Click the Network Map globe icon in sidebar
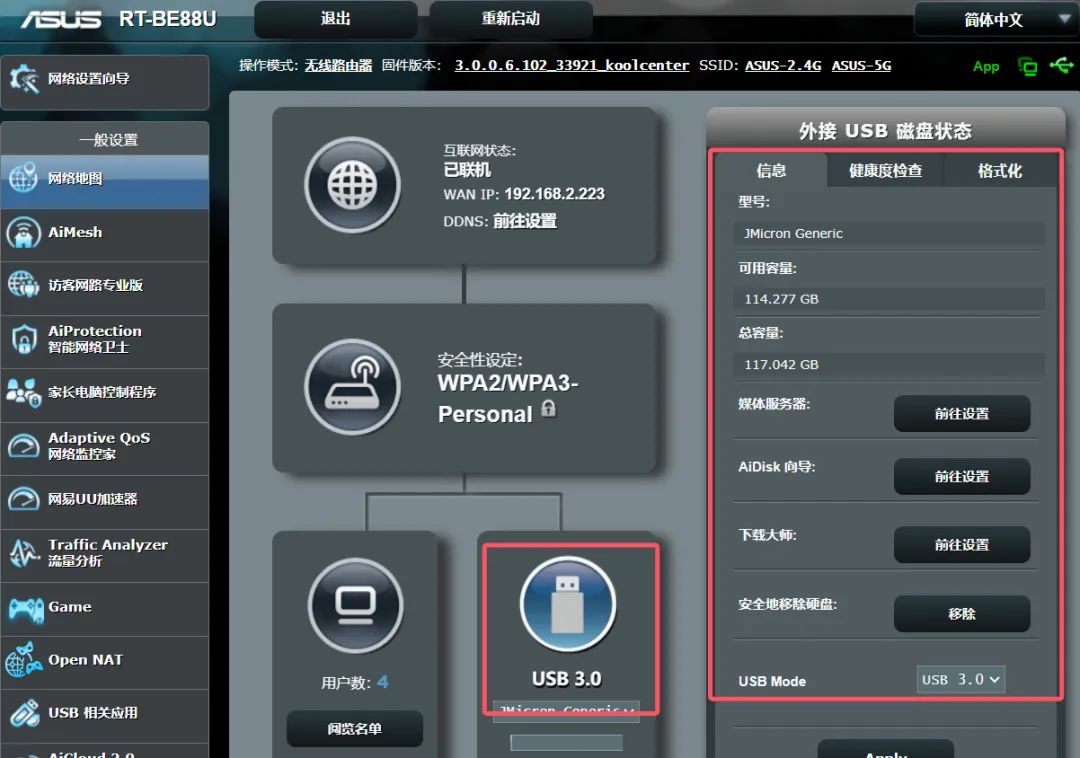 tap(23, 178)
